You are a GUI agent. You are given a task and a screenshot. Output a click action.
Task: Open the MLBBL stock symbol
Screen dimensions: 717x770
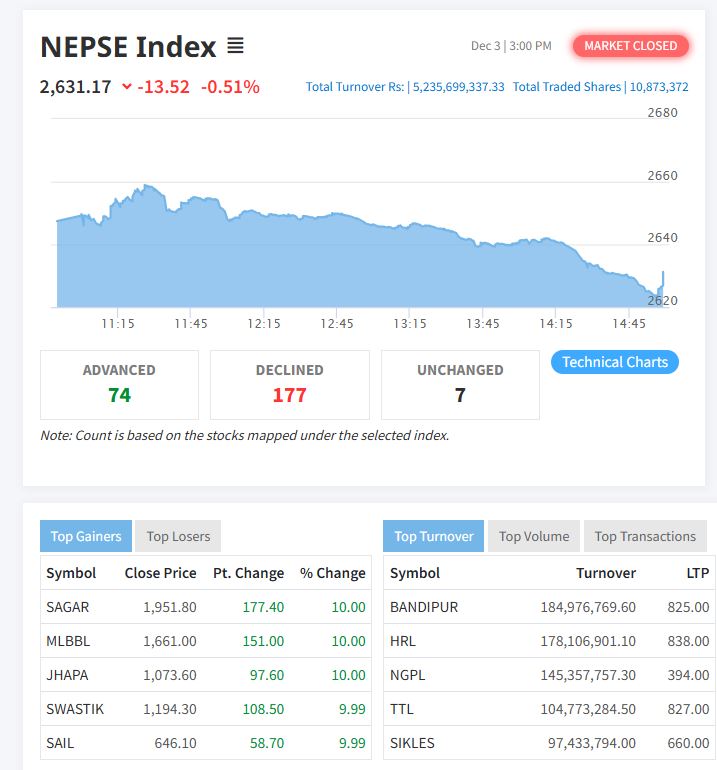click(67, 641)
